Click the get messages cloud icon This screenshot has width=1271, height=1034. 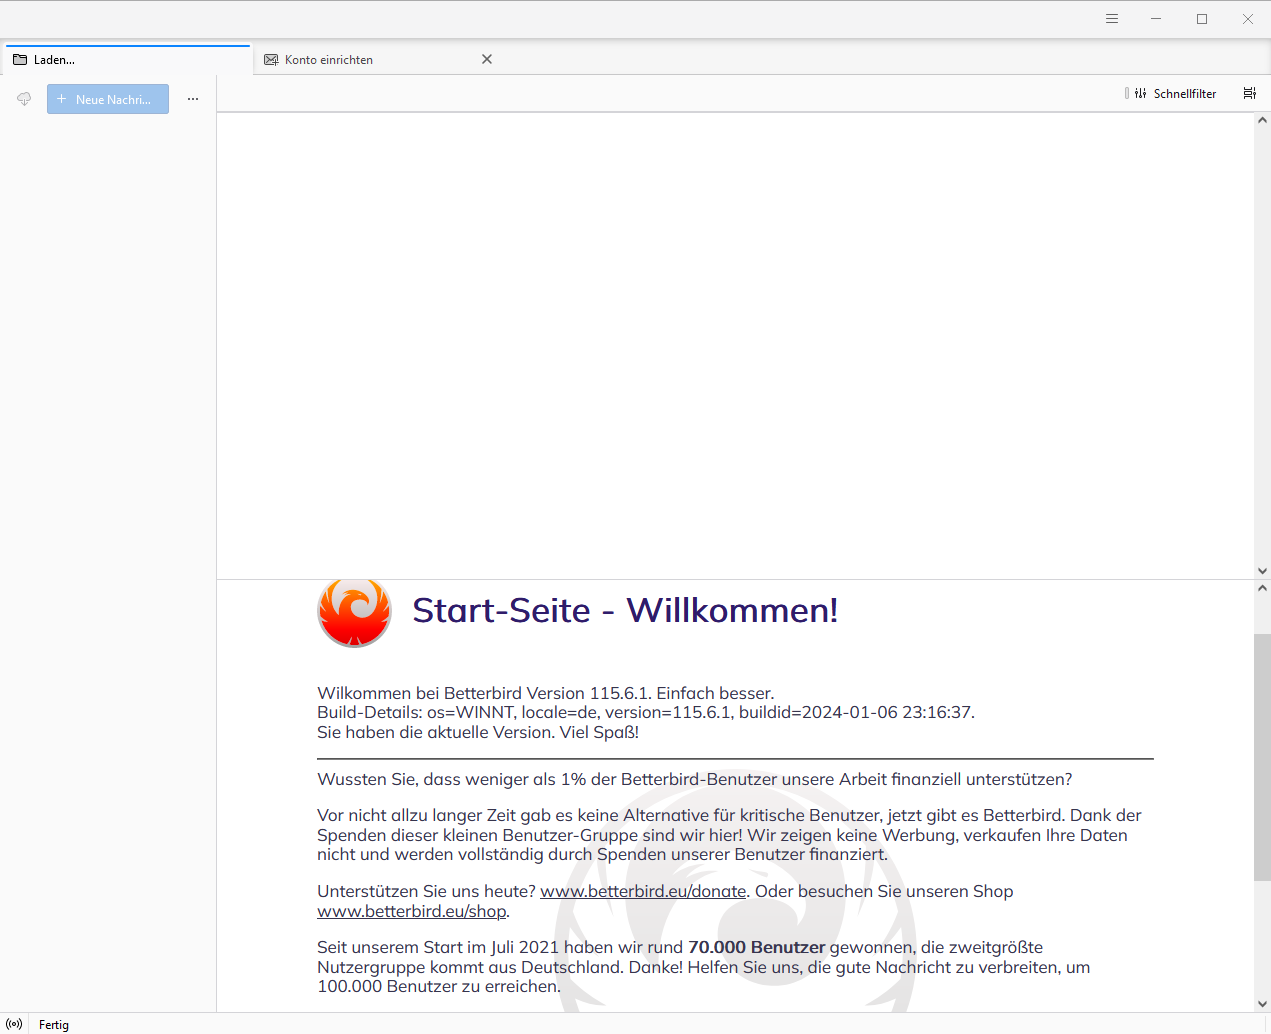click(x=24, y=99)
